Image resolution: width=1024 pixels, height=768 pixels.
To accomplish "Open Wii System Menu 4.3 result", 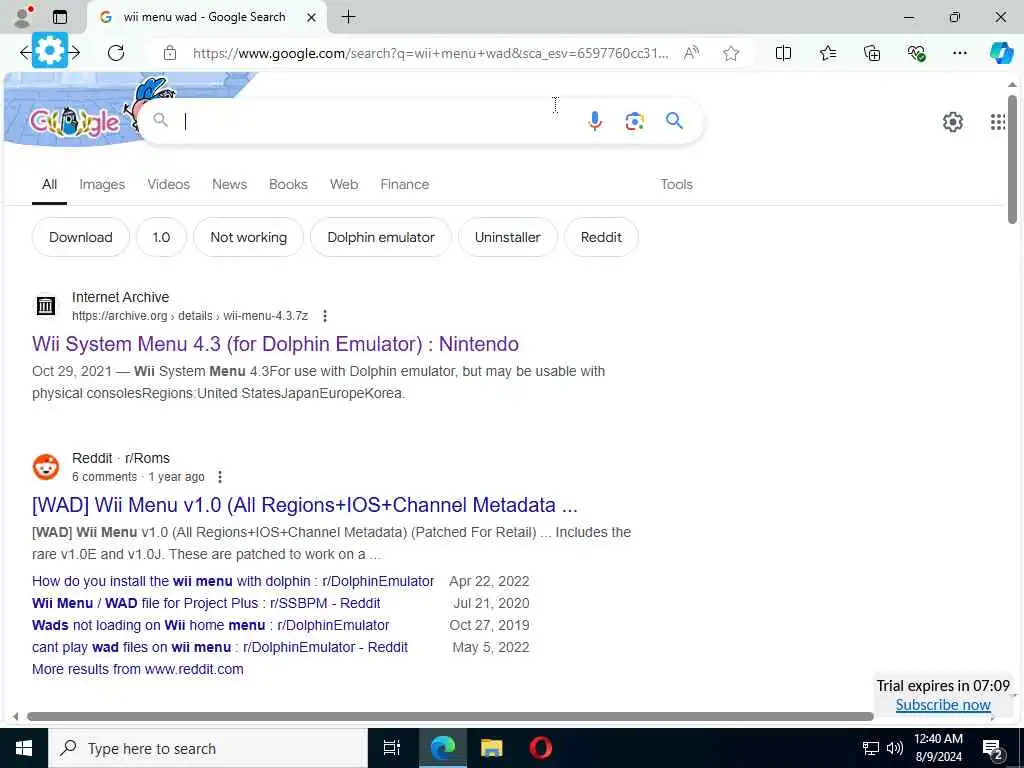I will pos(275,344).
